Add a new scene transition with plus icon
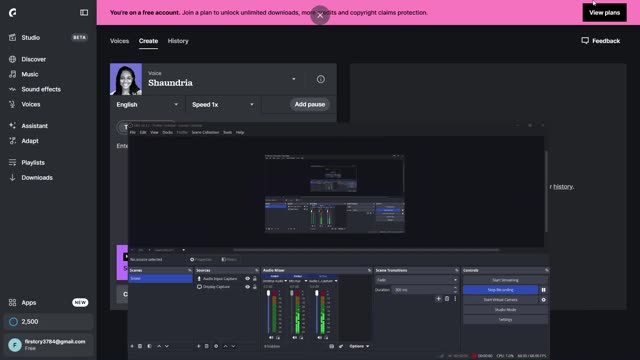 (438, 299)
